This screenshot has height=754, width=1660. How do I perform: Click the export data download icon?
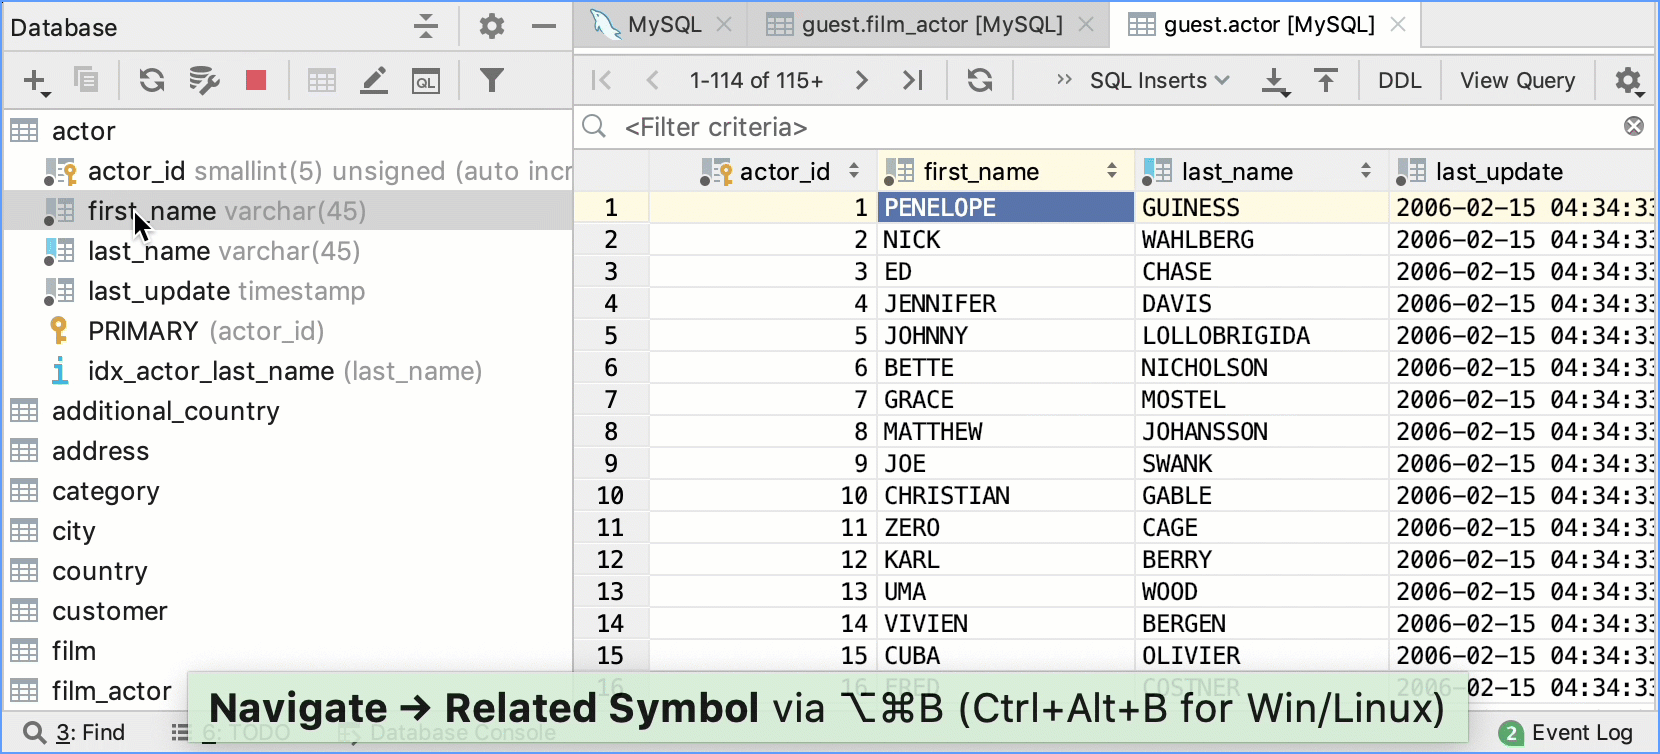[1275, 81]
